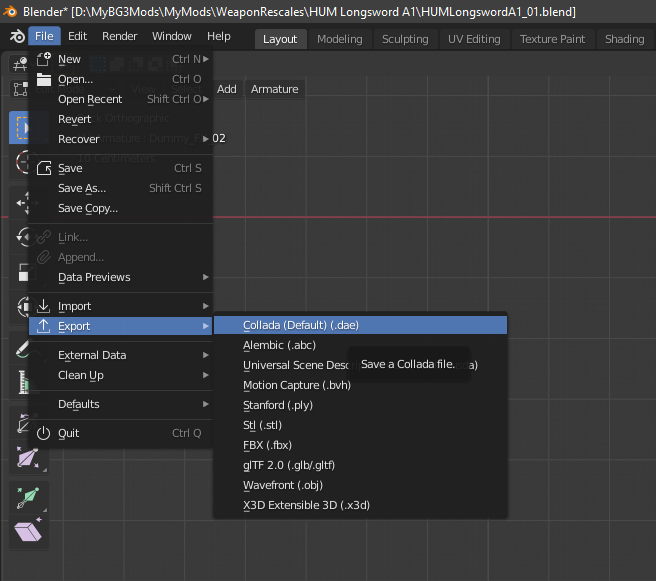Click the New file icon
The height and width of the screenshot is (581, 656).
coord(44,59)
